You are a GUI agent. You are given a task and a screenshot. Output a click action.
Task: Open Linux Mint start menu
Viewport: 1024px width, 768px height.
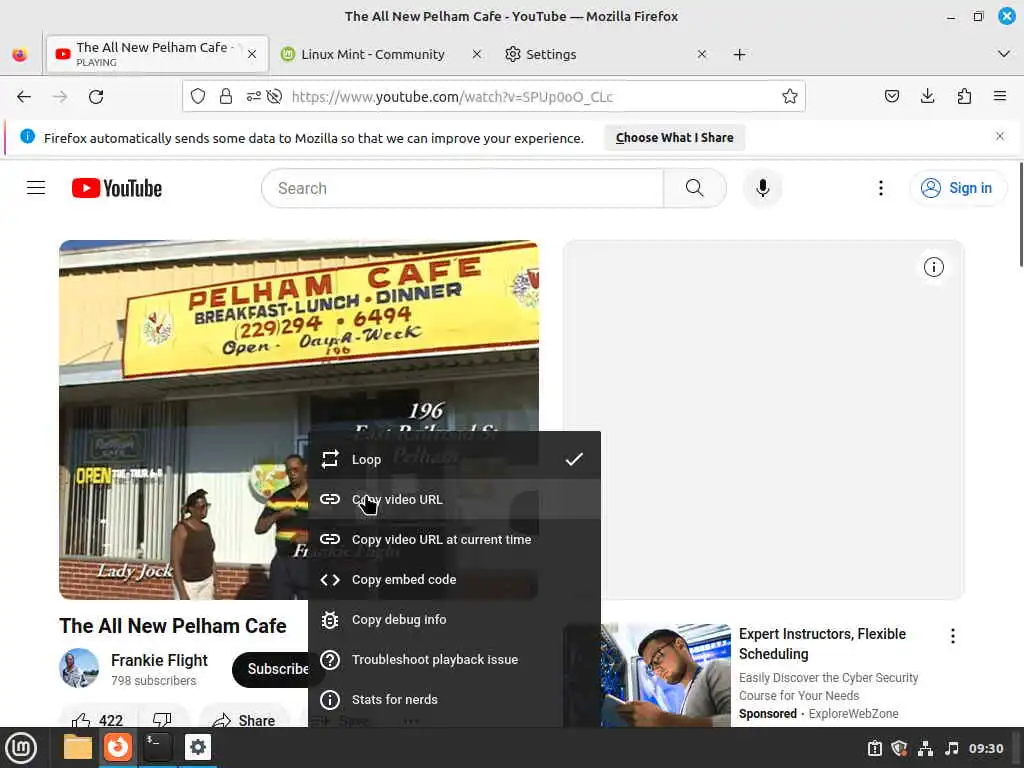[21, 748]
